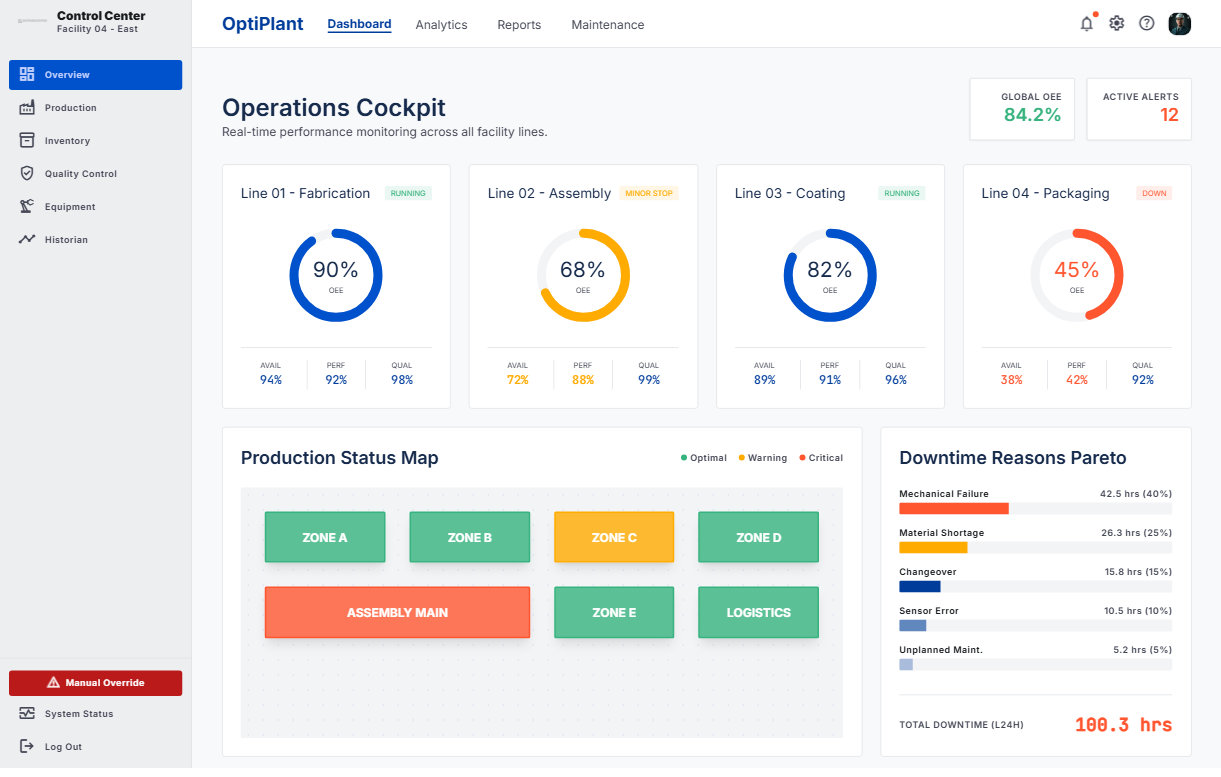The image size is (1221, 777).
Task: Open the settings gear icon
Action: point(1117,24)
